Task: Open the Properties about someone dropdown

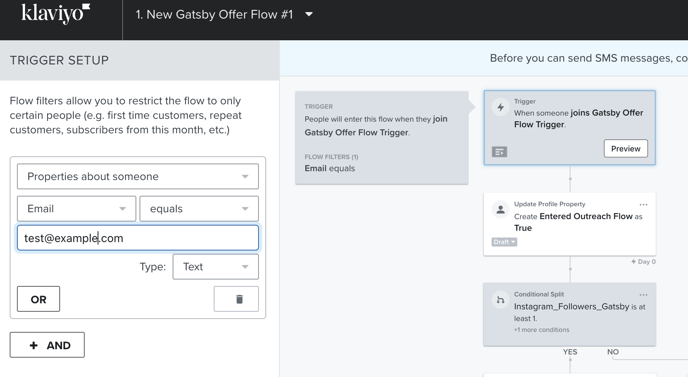Action: [x=138, y=176]
